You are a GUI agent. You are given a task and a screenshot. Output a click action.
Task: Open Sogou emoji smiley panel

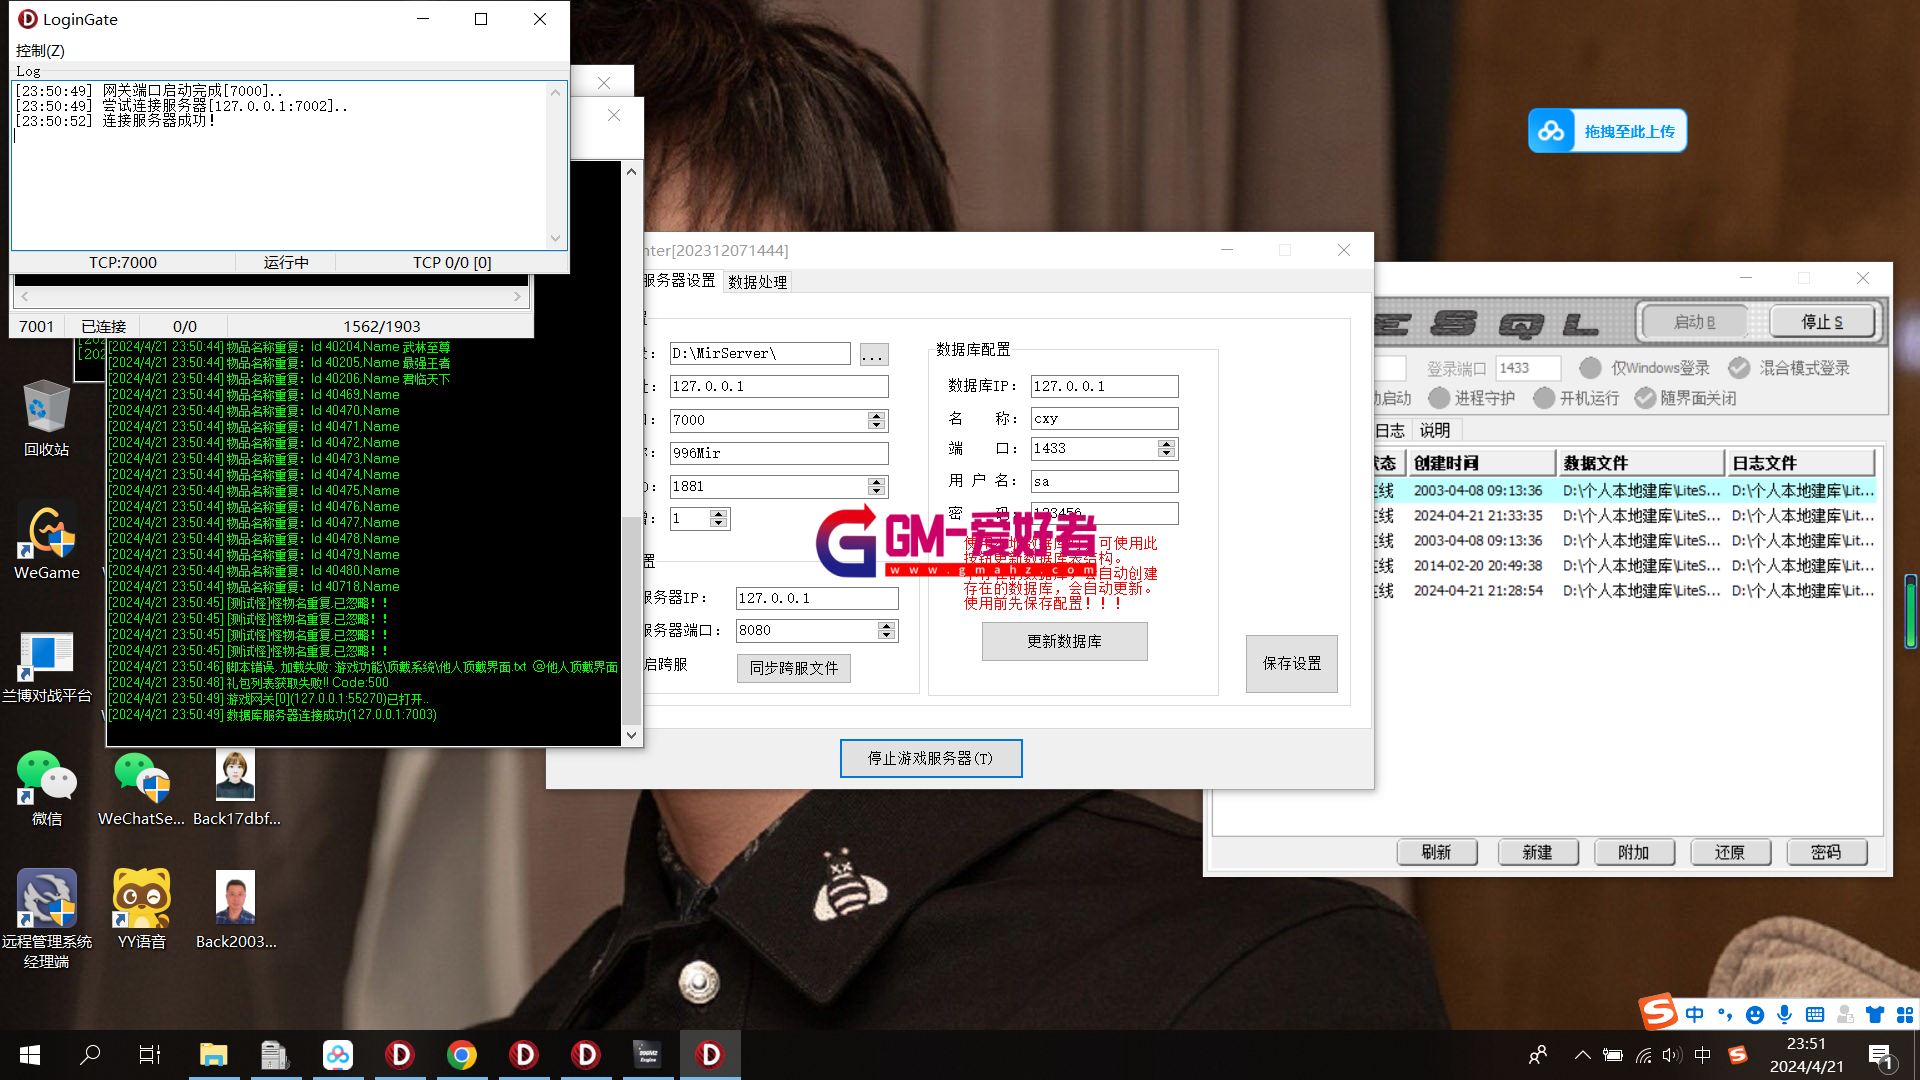pos(1754,1014)
